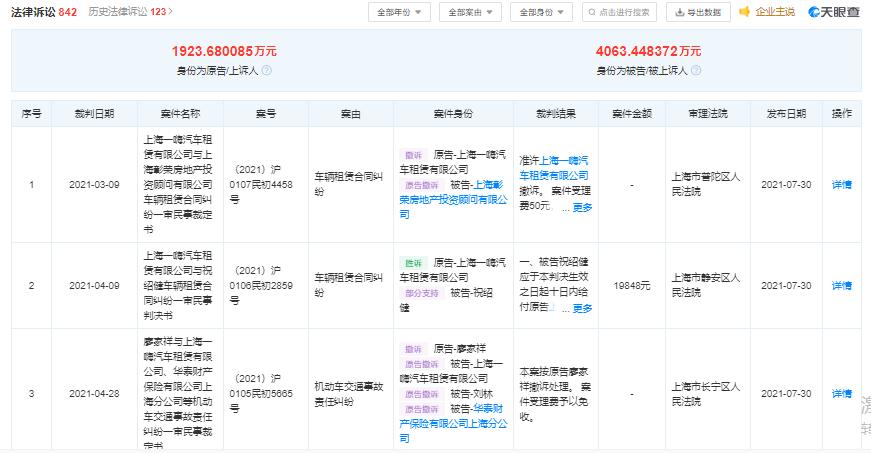
Task: Expand 更多 in first row's 裁判结果
Action: pyautogui.click(x=582, y=208)
